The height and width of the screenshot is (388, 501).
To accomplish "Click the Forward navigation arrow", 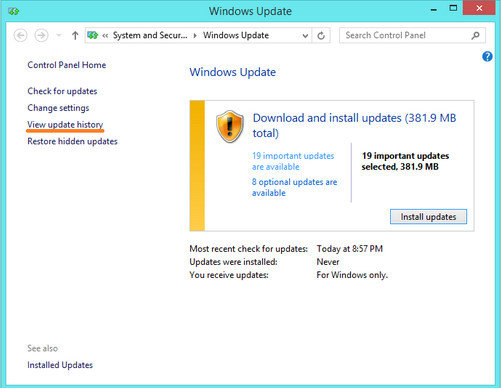I will 41,35.
